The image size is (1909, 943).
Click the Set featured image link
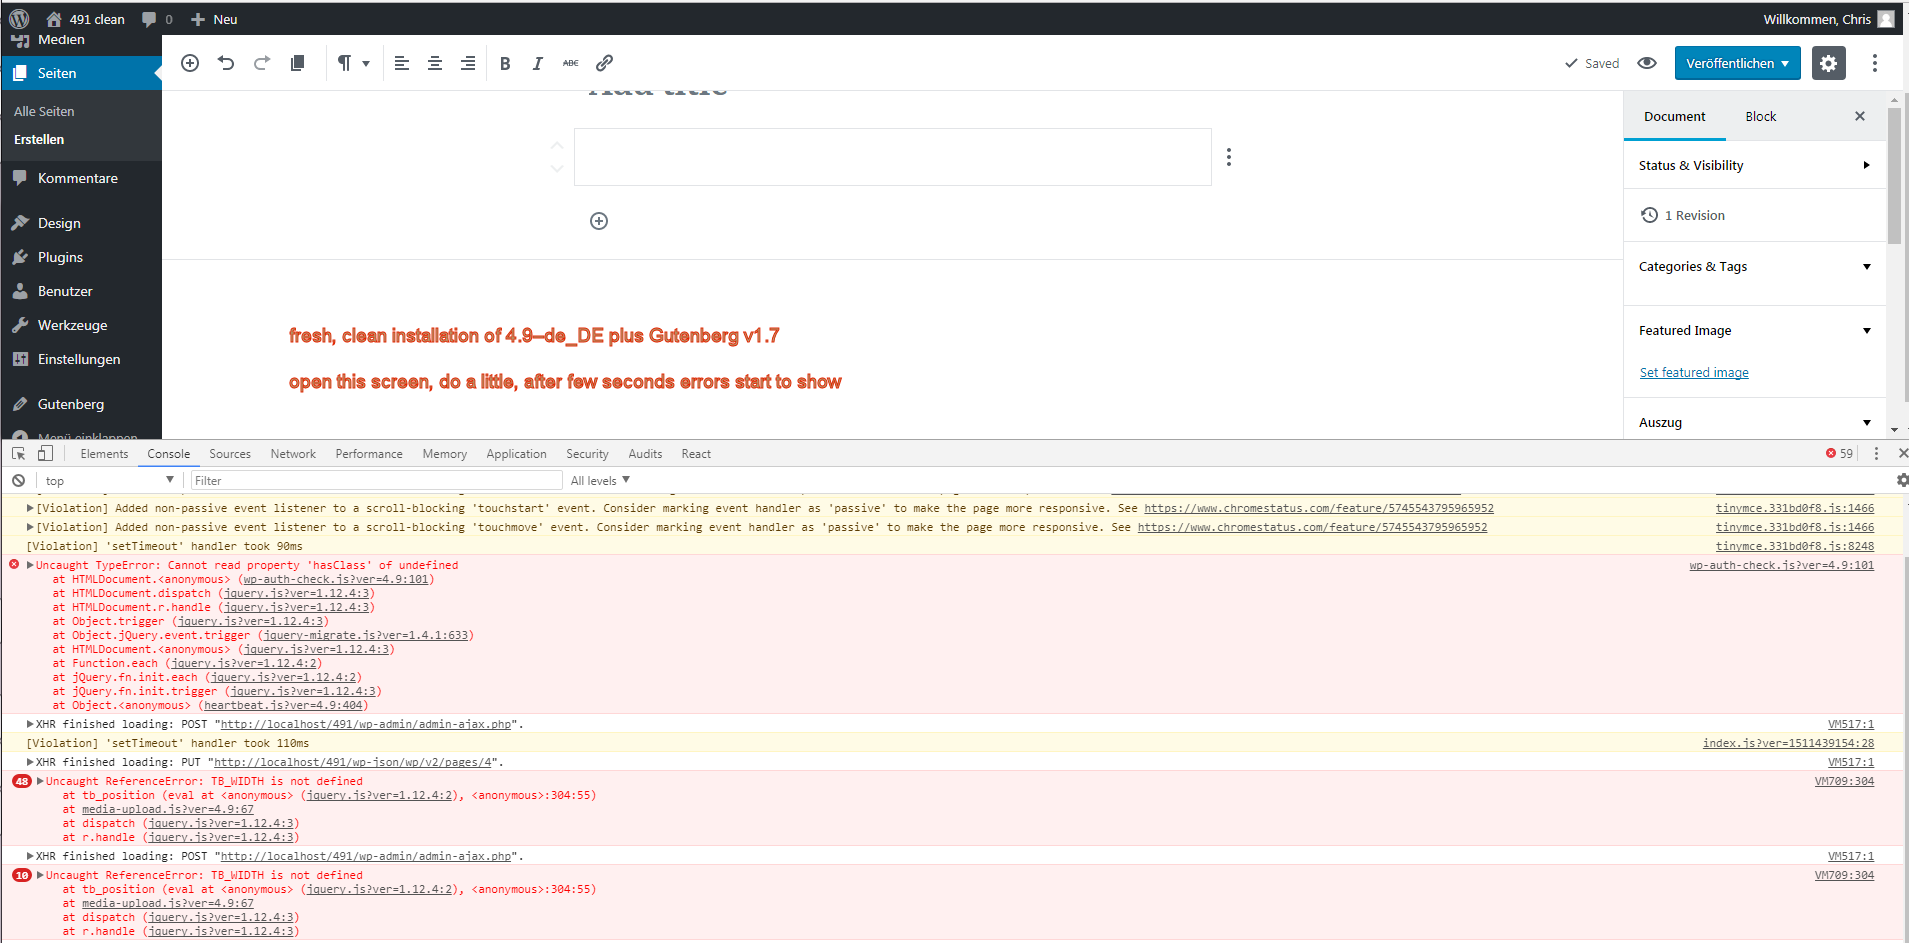[1693, 372]
